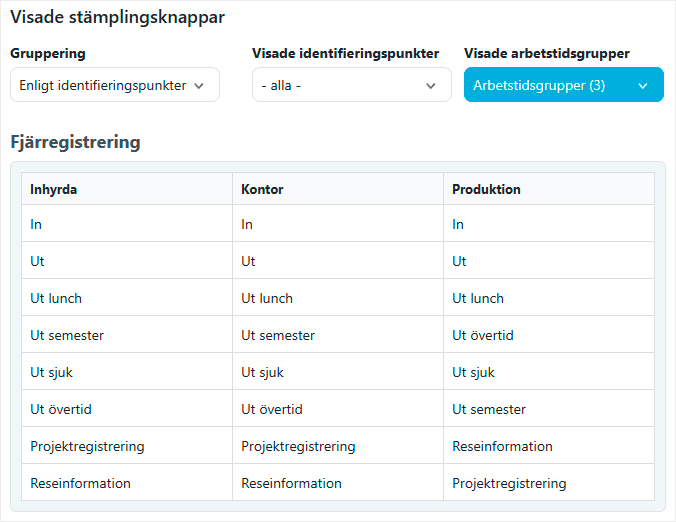This screenshot has height=522, width=676.
Task: Expand the Visade identifieringspunkter dropdown
Action: (351, 86)
